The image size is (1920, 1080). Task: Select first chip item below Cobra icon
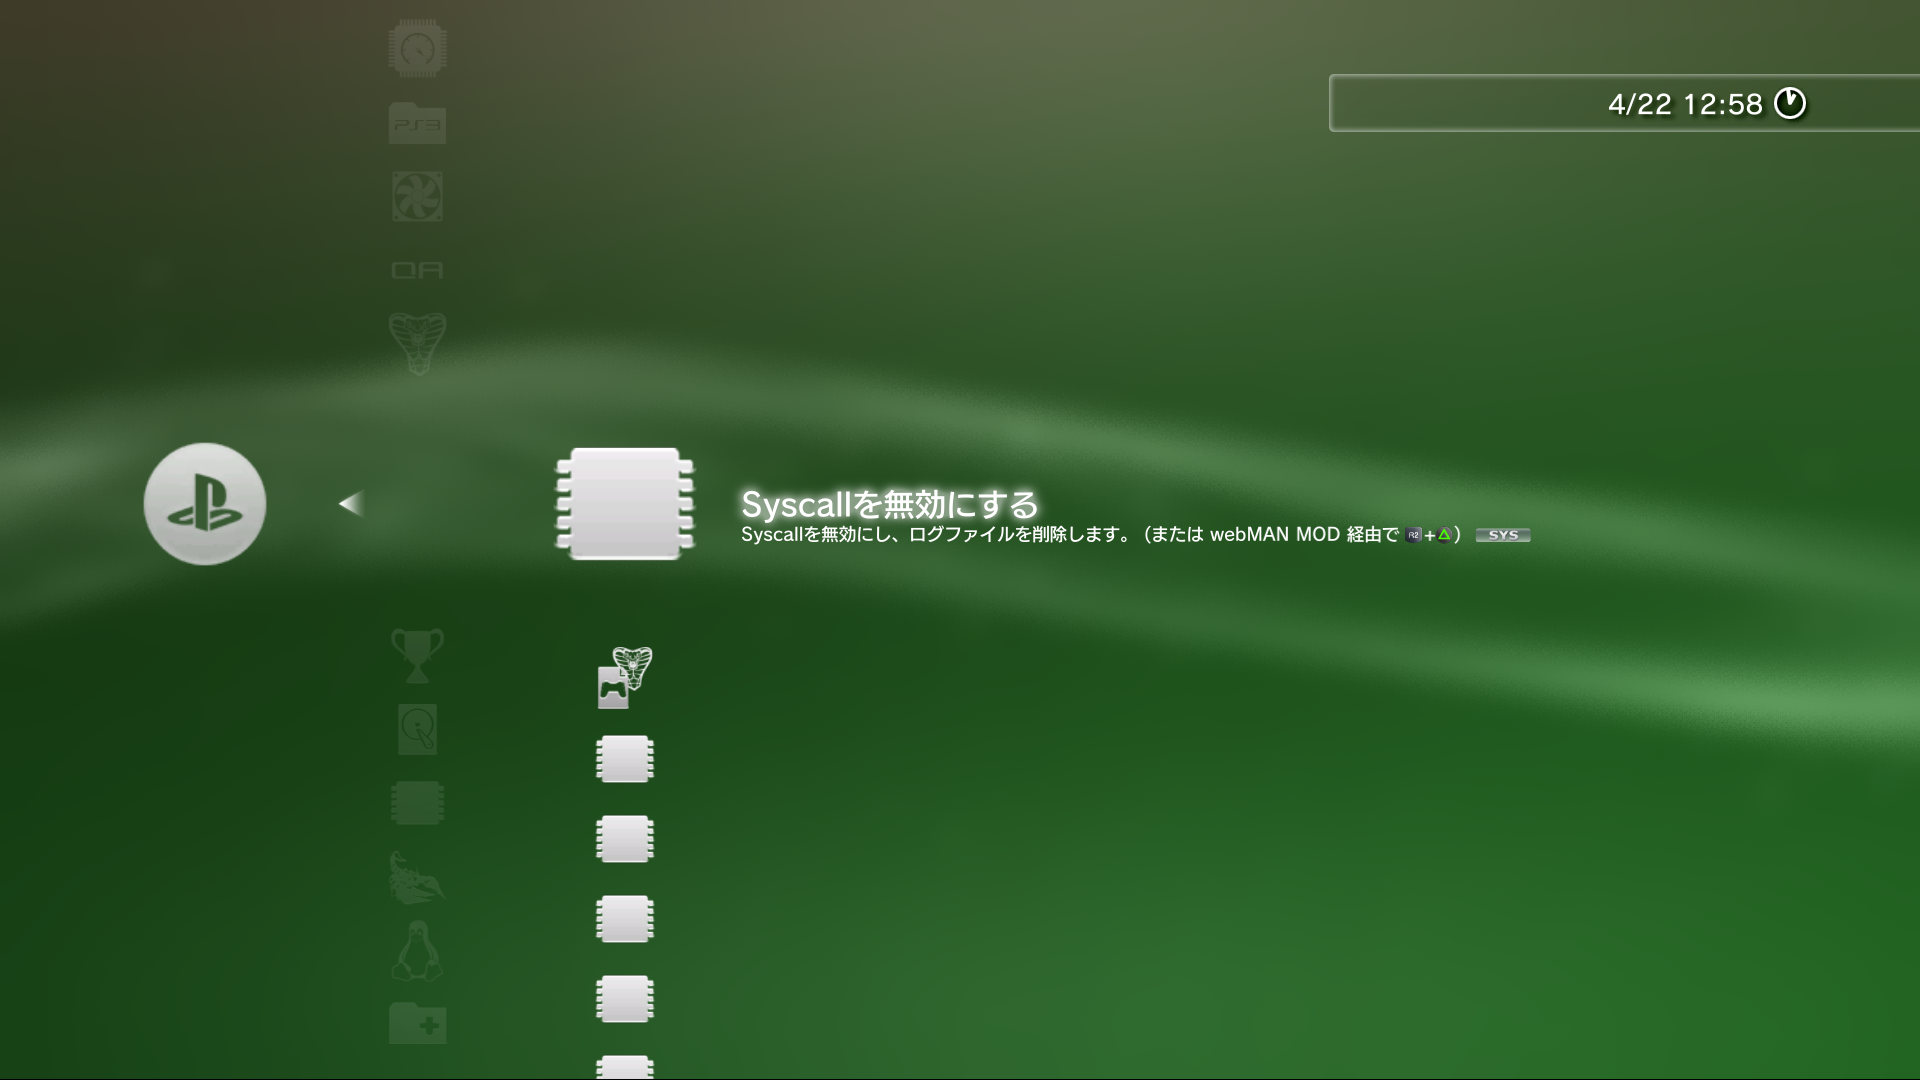(625, 759)
